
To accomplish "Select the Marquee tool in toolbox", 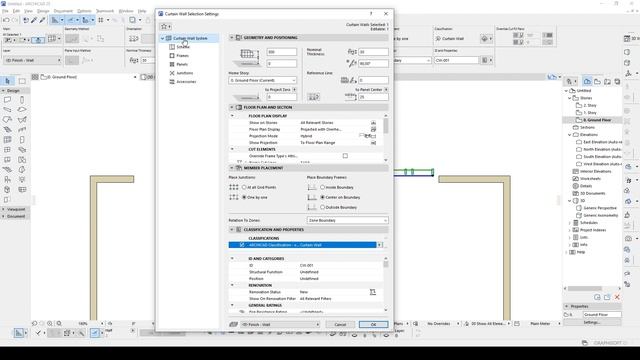I will [22, 81].
